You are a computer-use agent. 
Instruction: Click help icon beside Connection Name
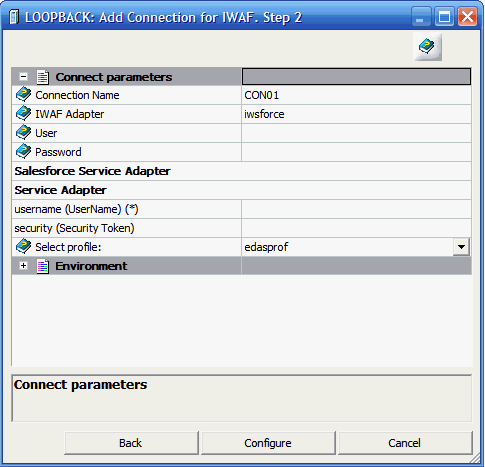point(23,95)
